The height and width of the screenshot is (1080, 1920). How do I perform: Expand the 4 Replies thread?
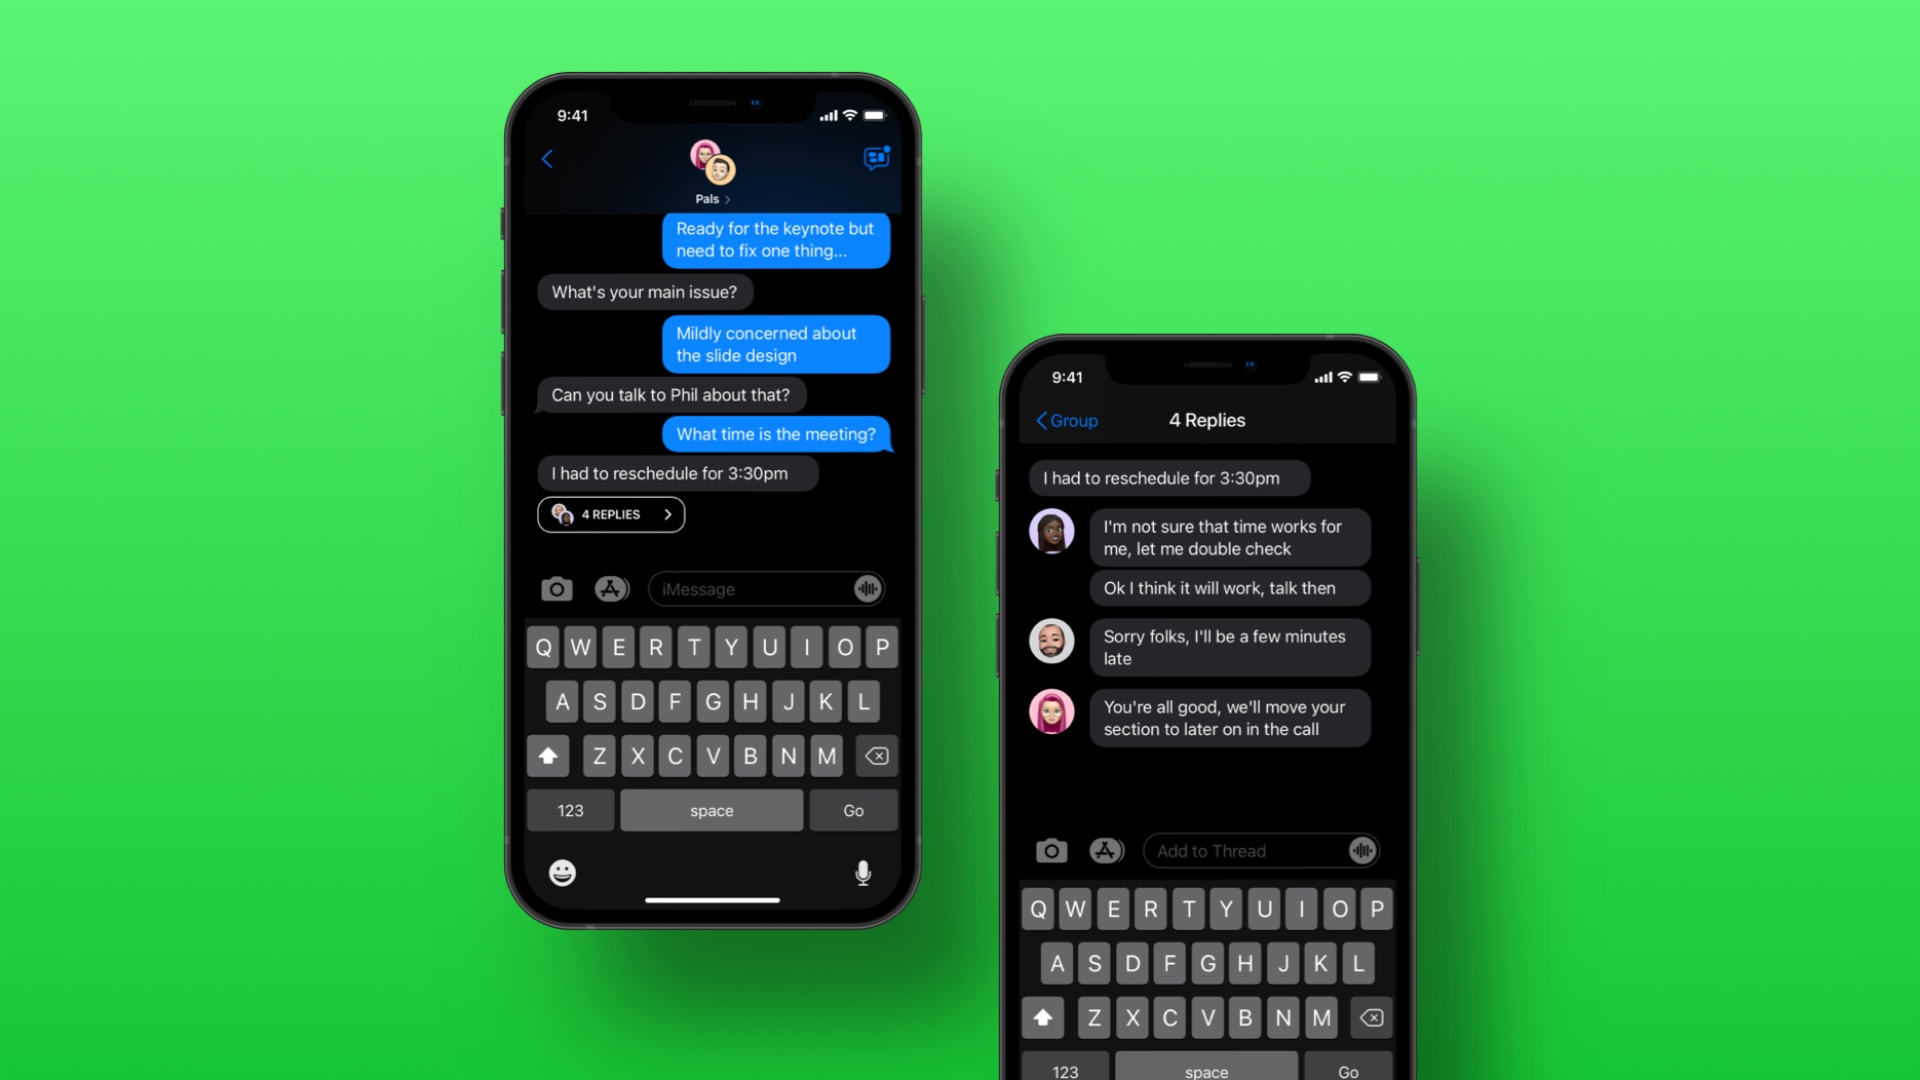coord(611,513)
